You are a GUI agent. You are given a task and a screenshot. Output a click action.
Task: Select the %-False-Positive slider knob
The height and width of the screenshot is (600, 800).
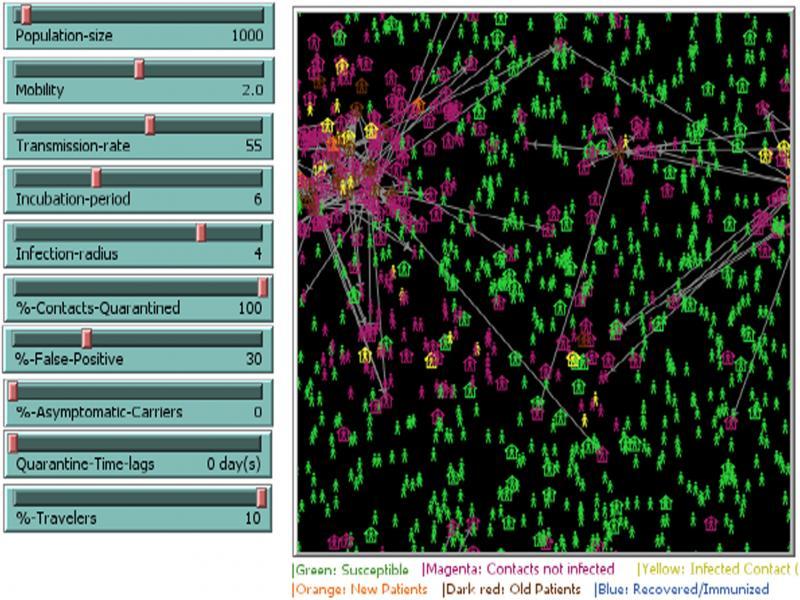[87, 337]
